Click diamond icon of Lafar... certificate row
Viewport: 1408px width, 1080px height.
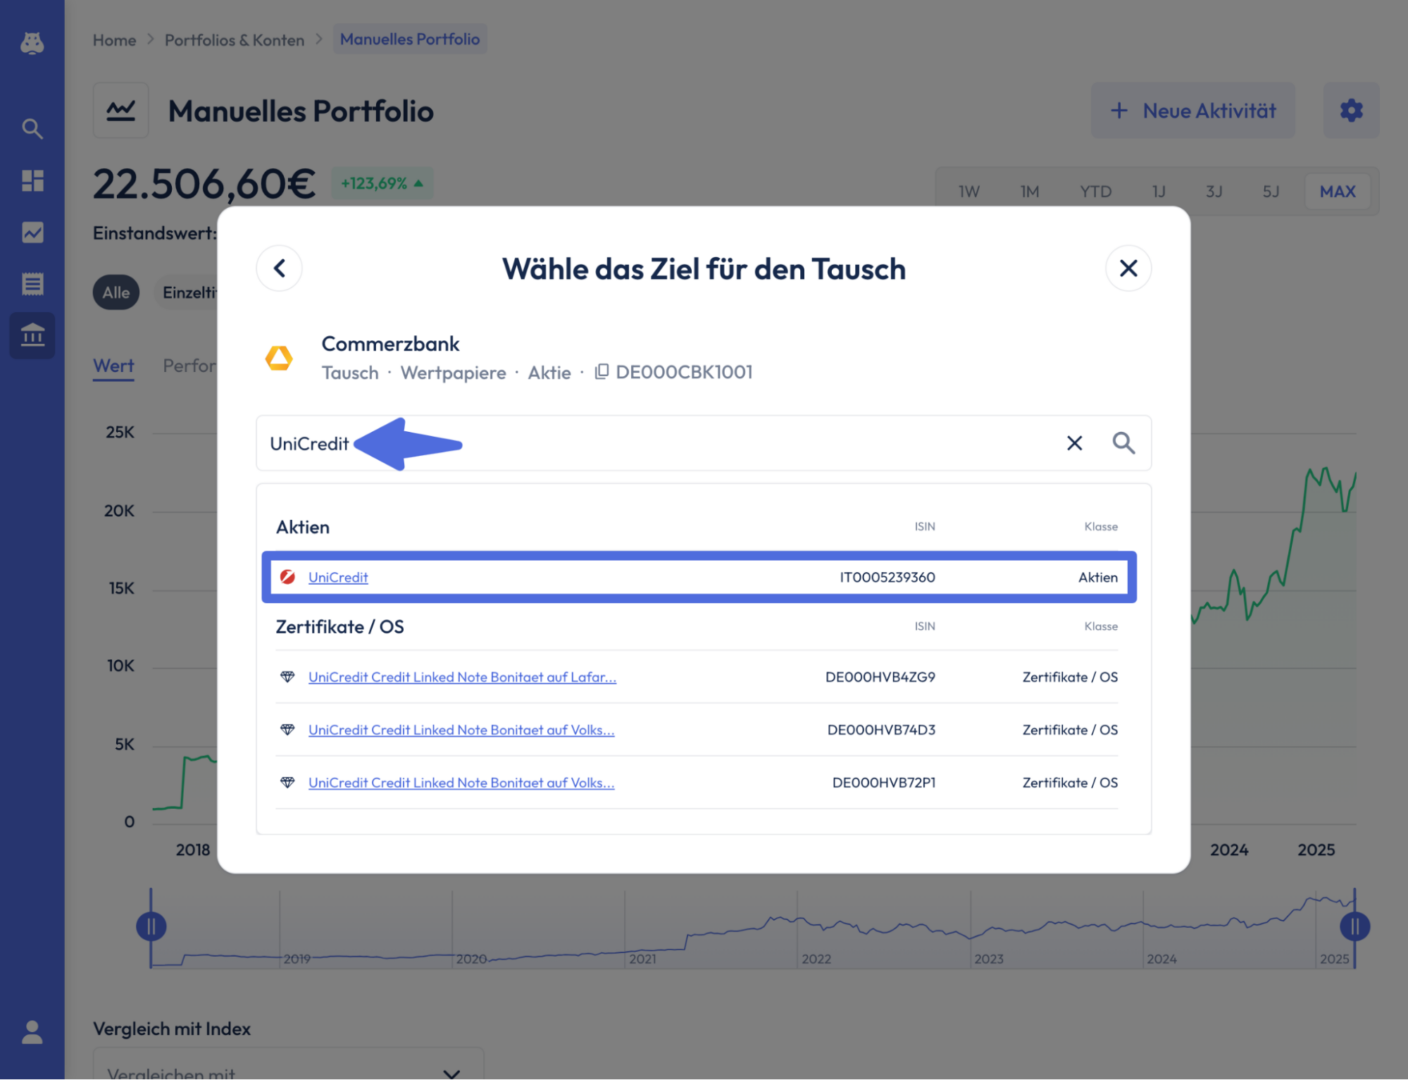point(287,677)
